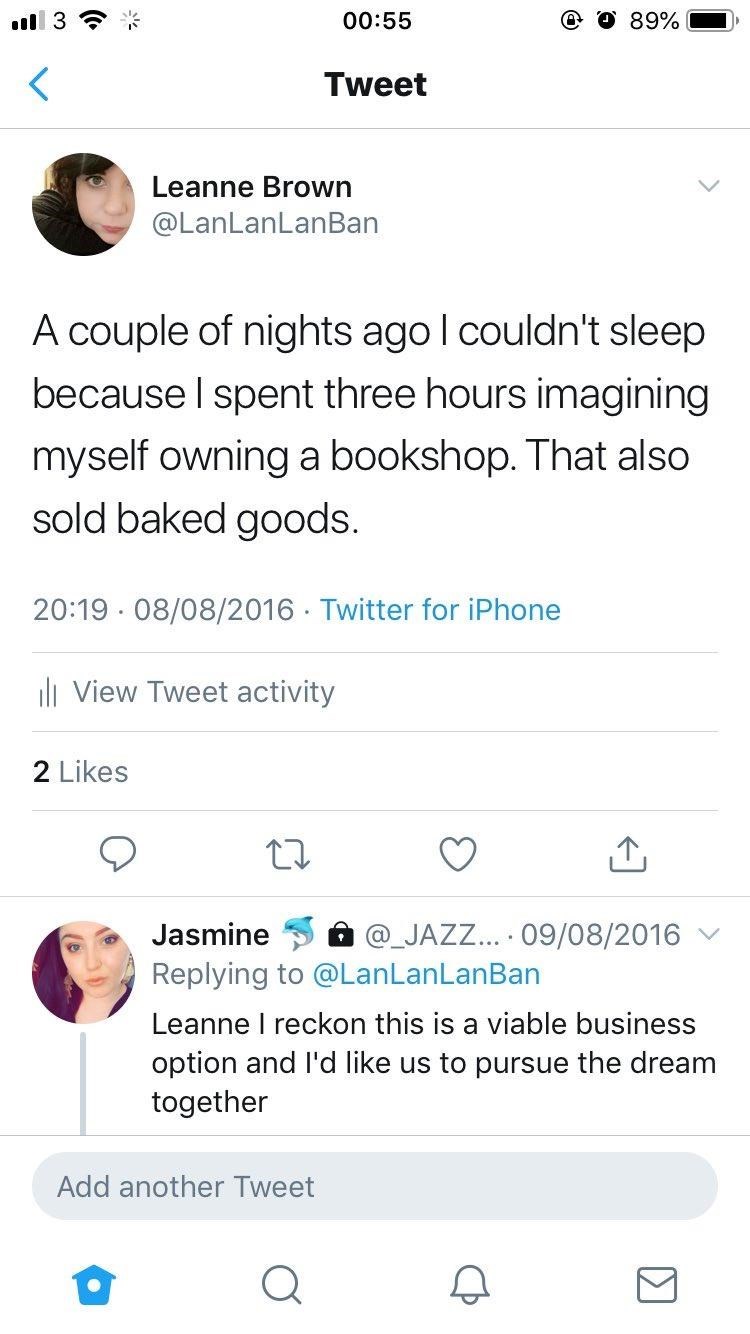Like the bookshop tweet with heart icon
This screenshot has width=750, height=1334.
pos(458,853)
